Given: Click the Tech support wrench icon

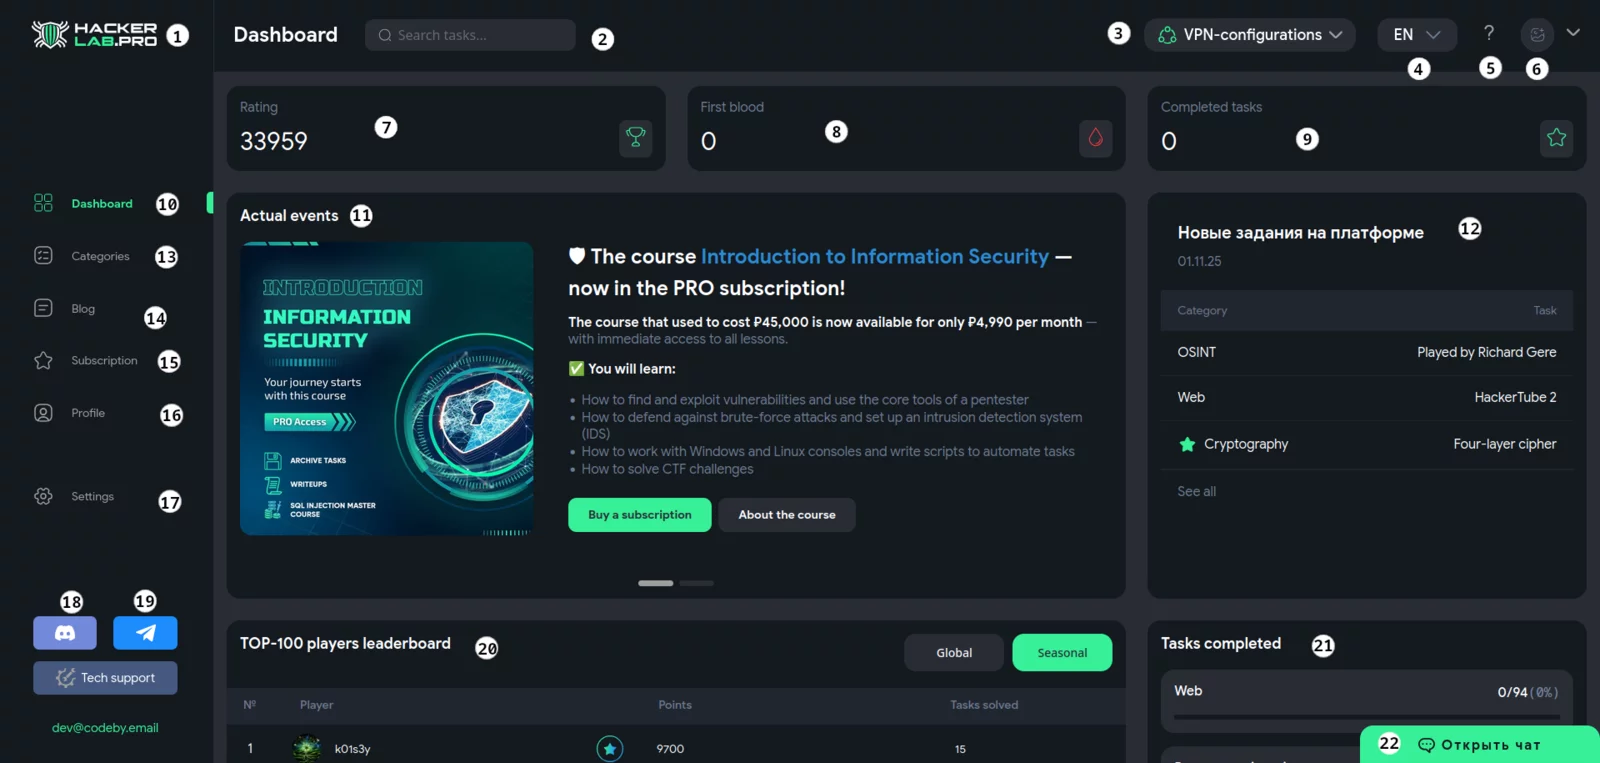Looking at the screenshot, I should 66,678.
